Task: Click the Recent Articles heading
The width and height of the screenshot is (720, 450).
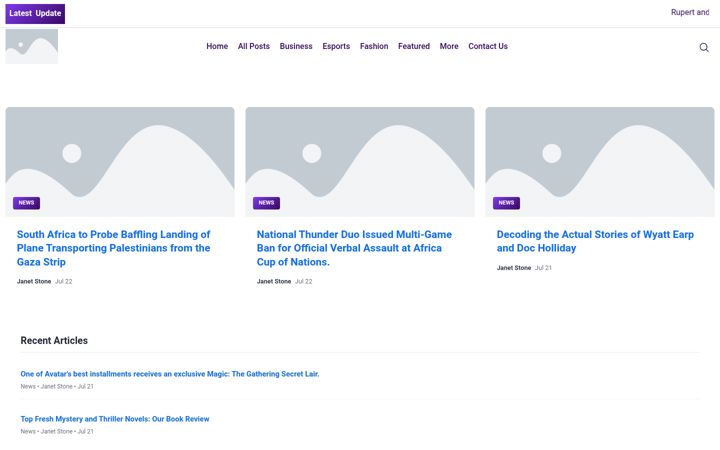Action: [54, 341]
